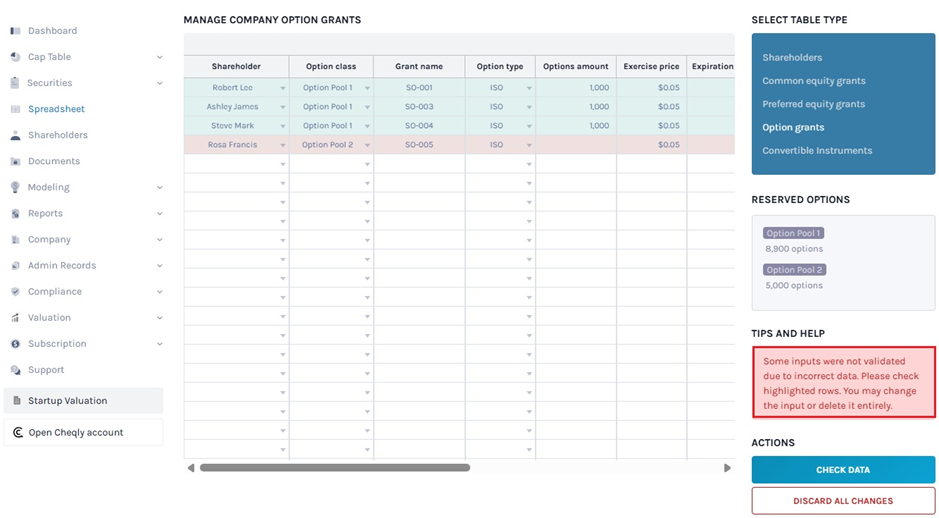Expand the Reports section chevron
Image resolution: width=939 pixels, height=518 pixels.
160,213
